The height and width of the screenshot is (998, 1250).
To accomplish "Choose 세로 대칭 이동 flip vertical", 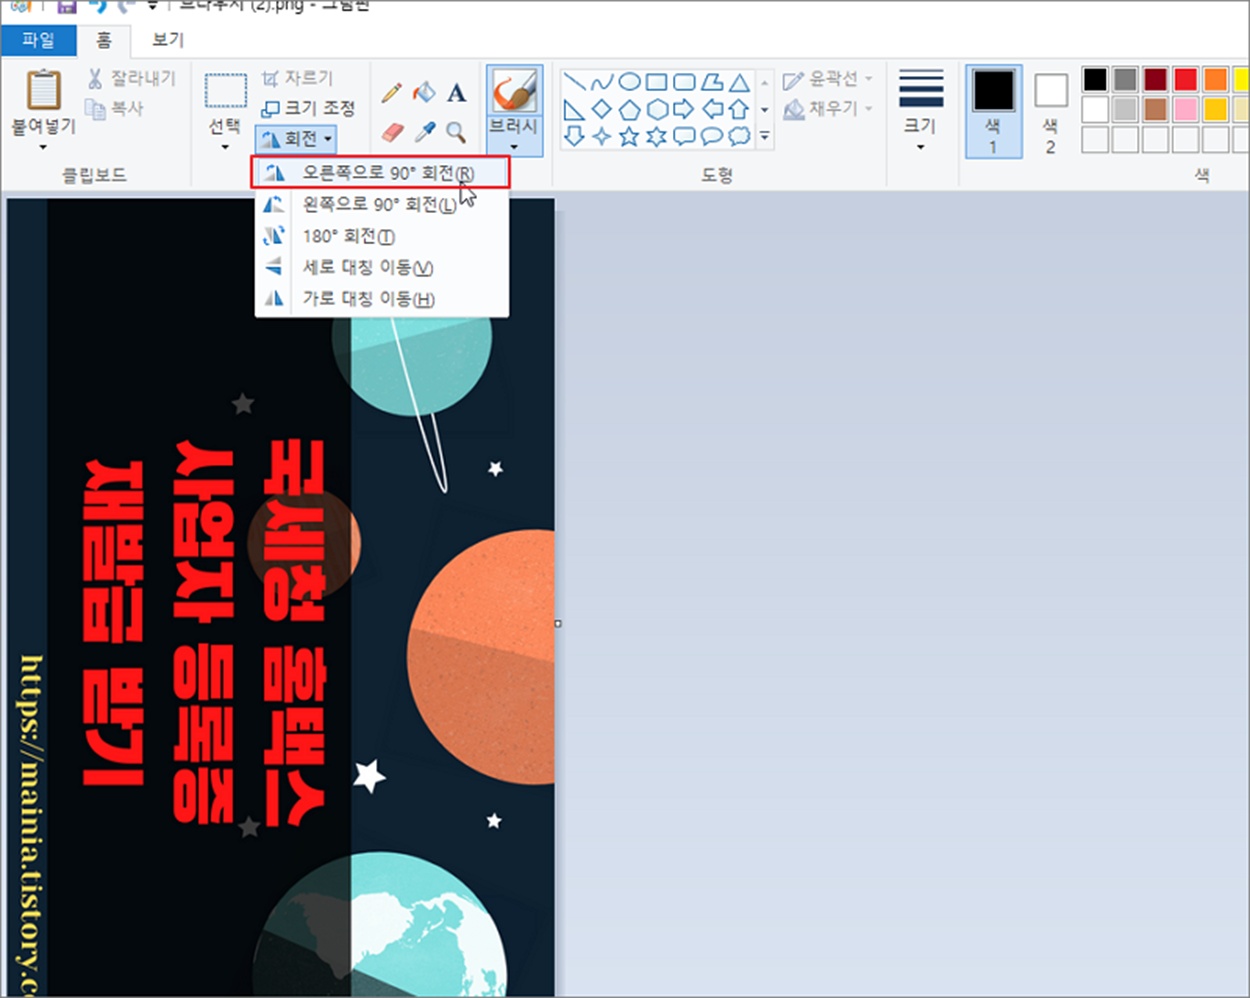I will (x=381, y=267).
